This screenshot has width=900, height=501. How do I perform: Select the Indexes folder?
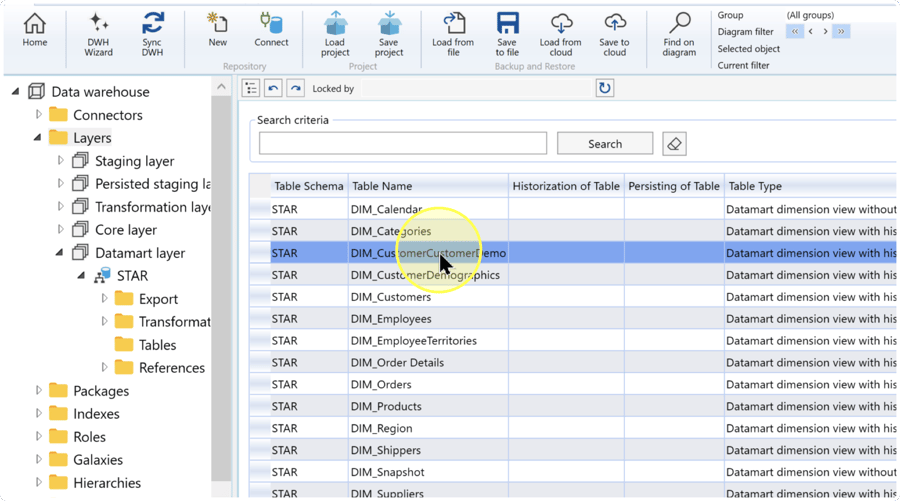(x=96, y=414)
